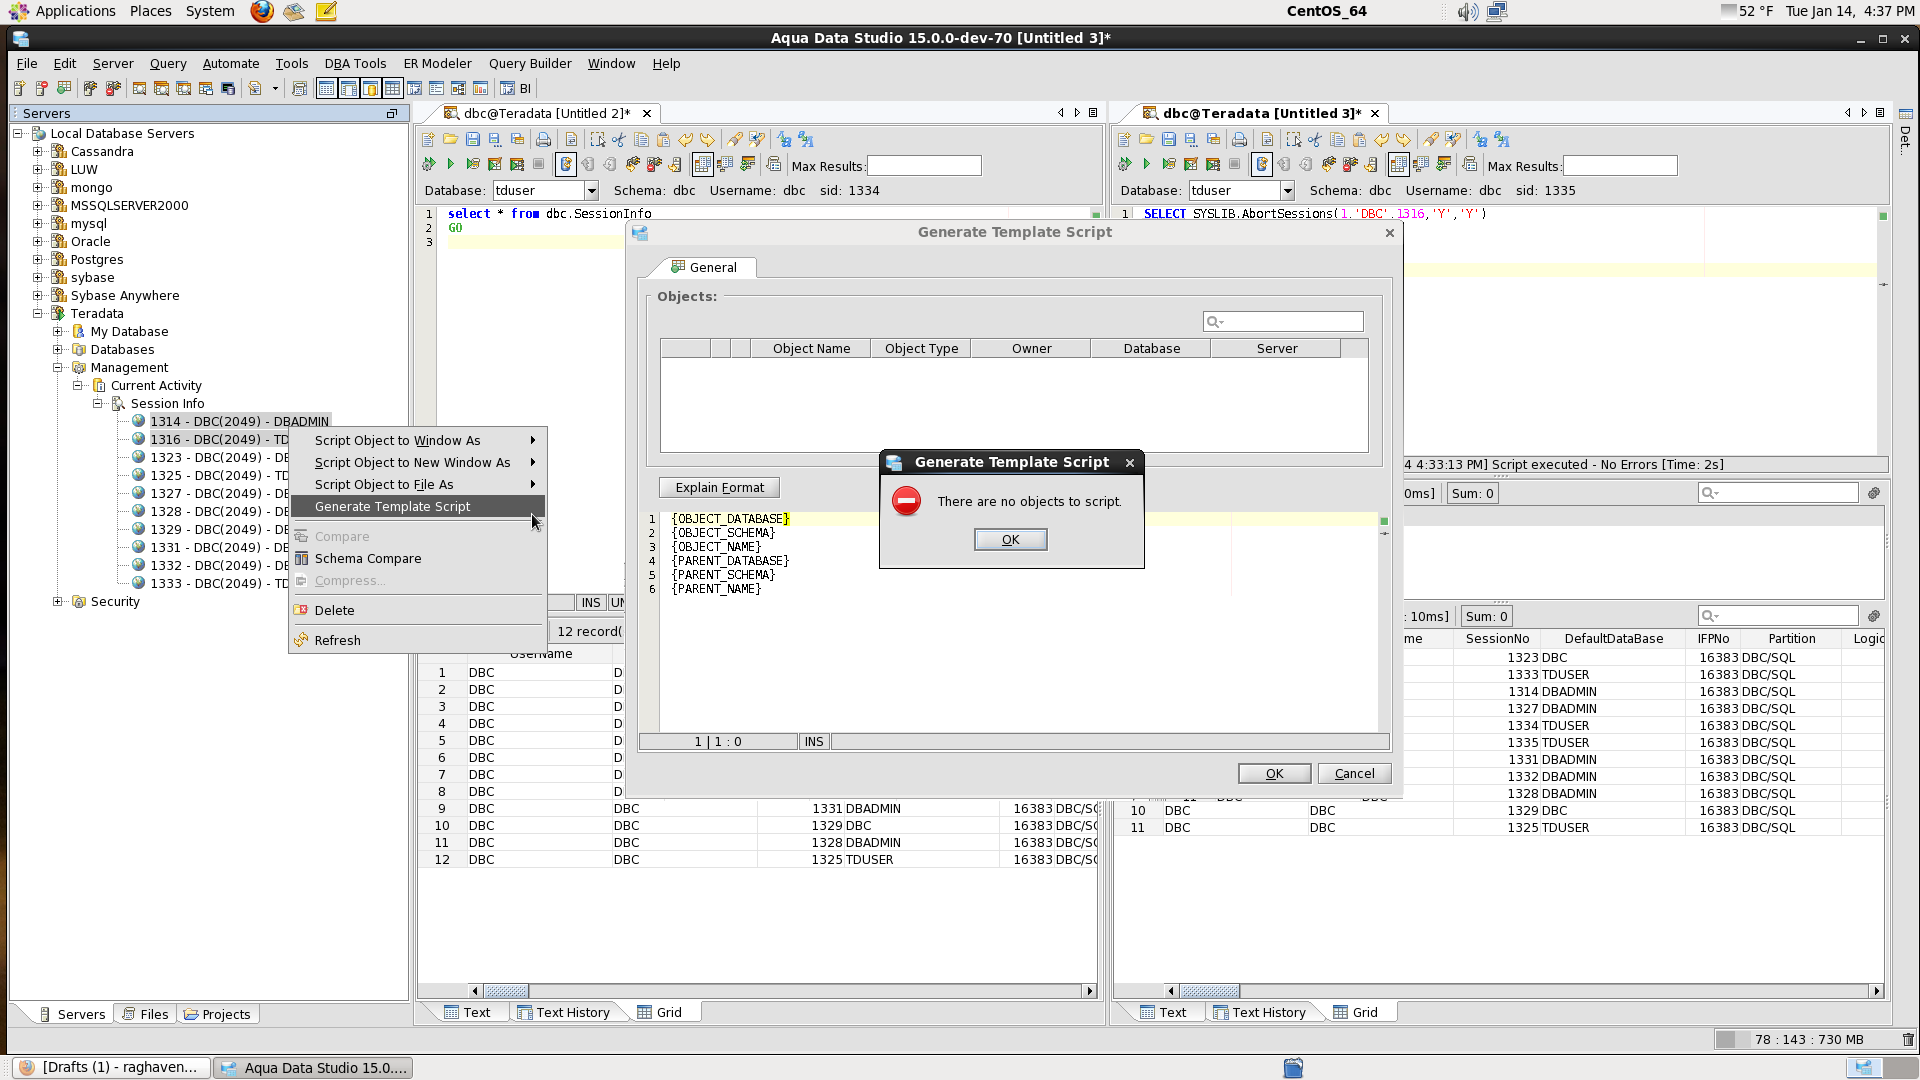The height and width of the screenshot is (1080, 1920).
Task: Expand the Security tree node
Action: (58, 602)
